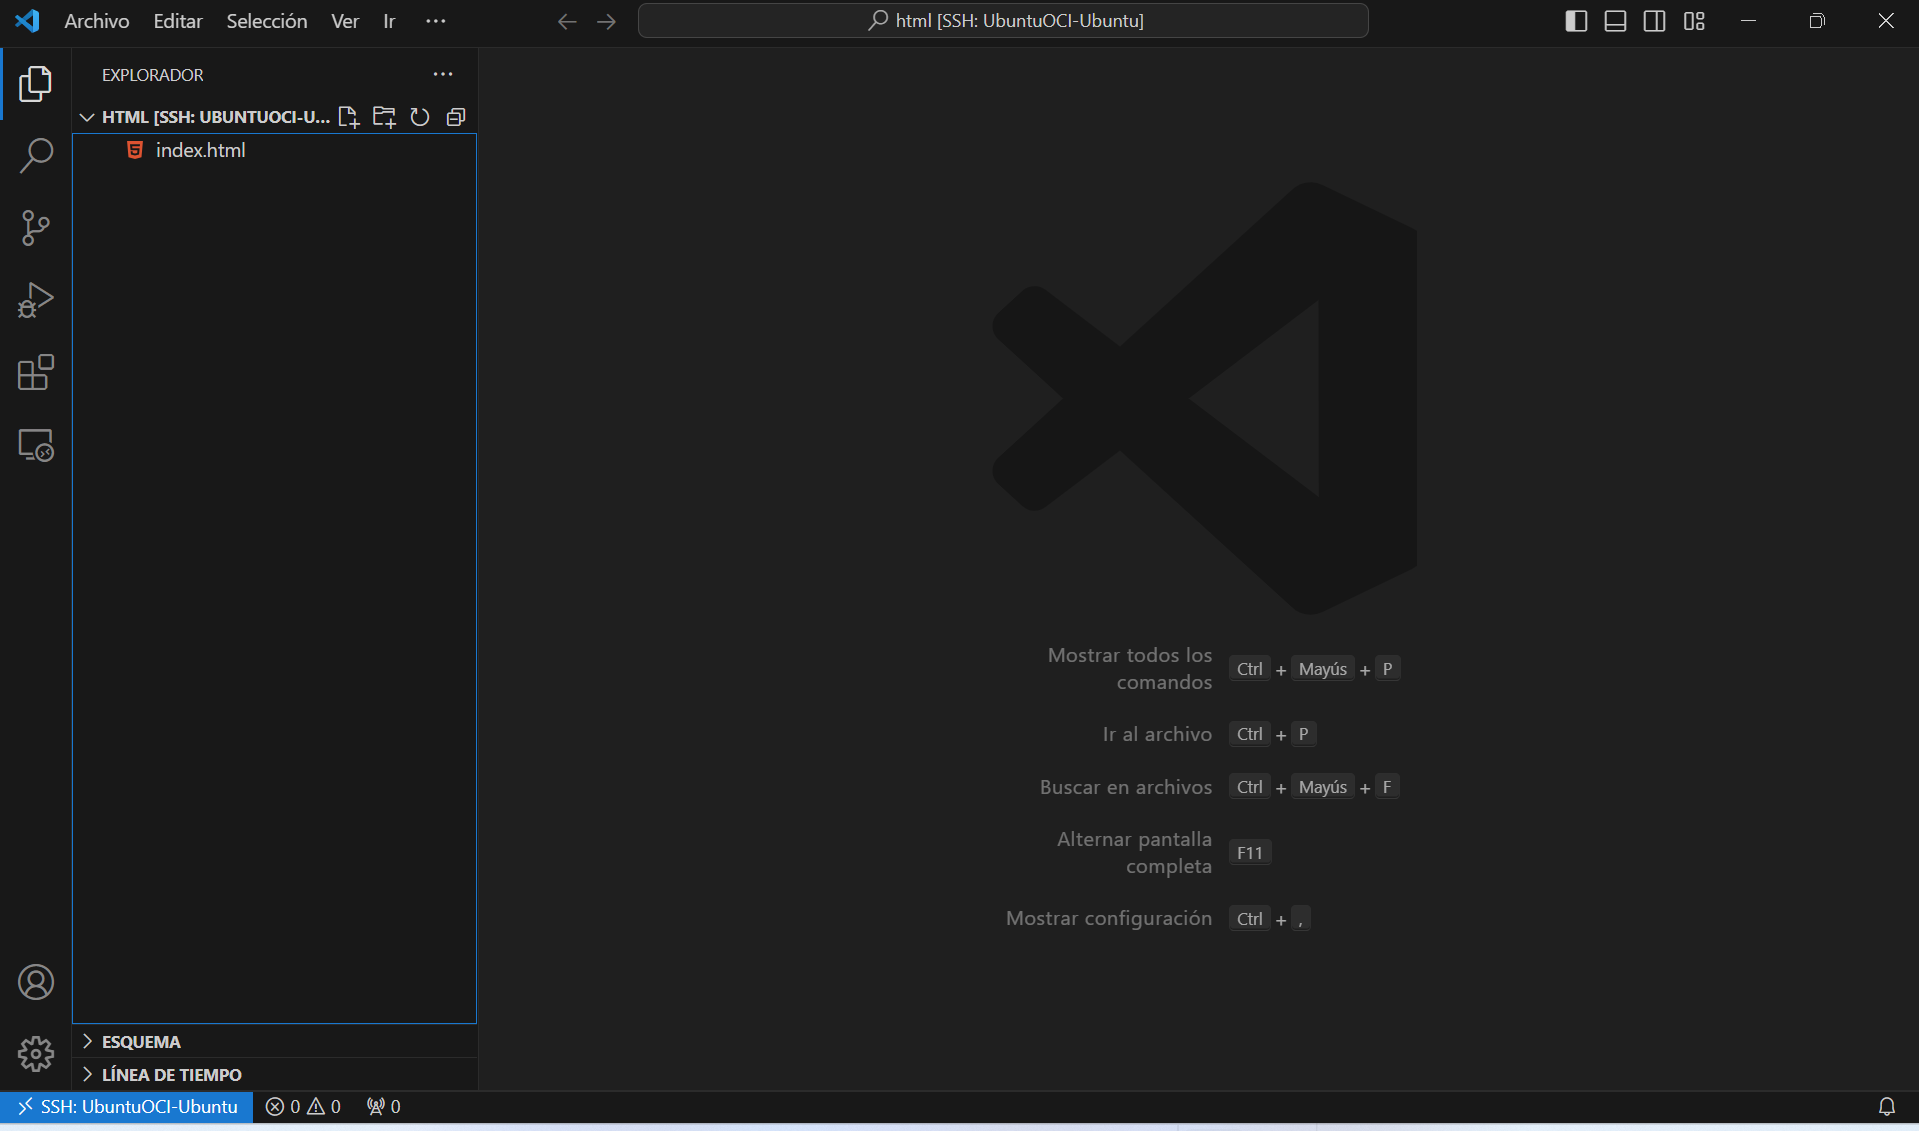Open the overflow menu next to Ir

point(436,21)
